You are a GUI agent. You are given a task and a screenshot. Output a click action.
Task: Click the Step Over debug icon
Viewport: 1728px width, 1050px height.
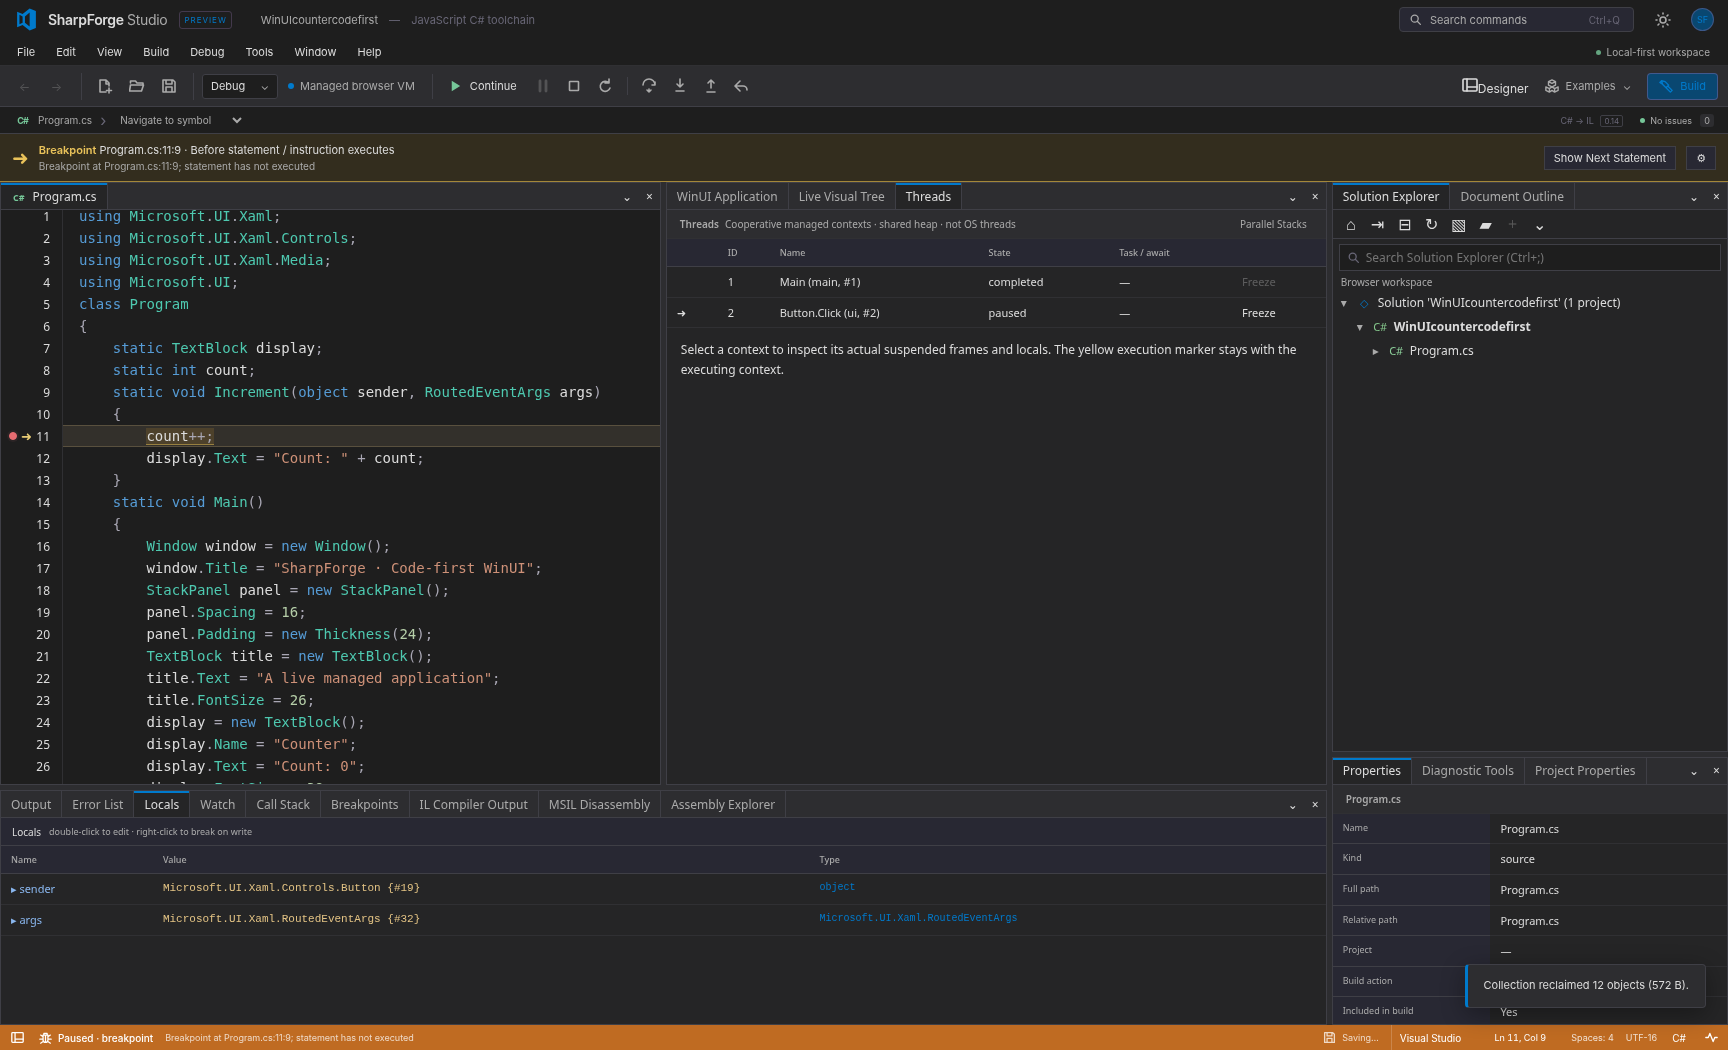[x=649, y=86]
